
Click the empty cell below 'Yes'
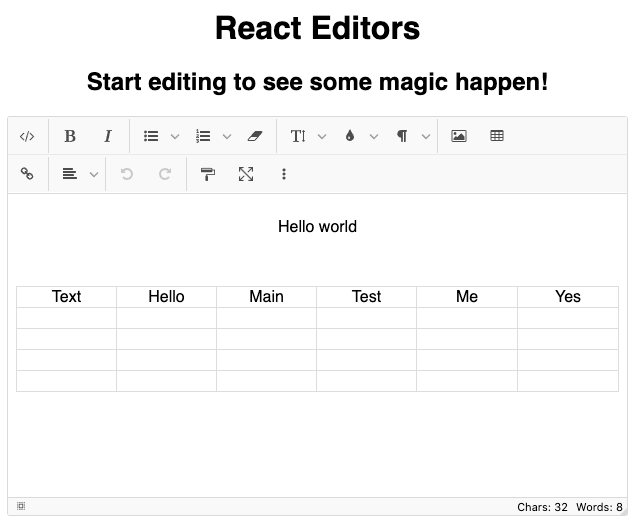[568, 318]
